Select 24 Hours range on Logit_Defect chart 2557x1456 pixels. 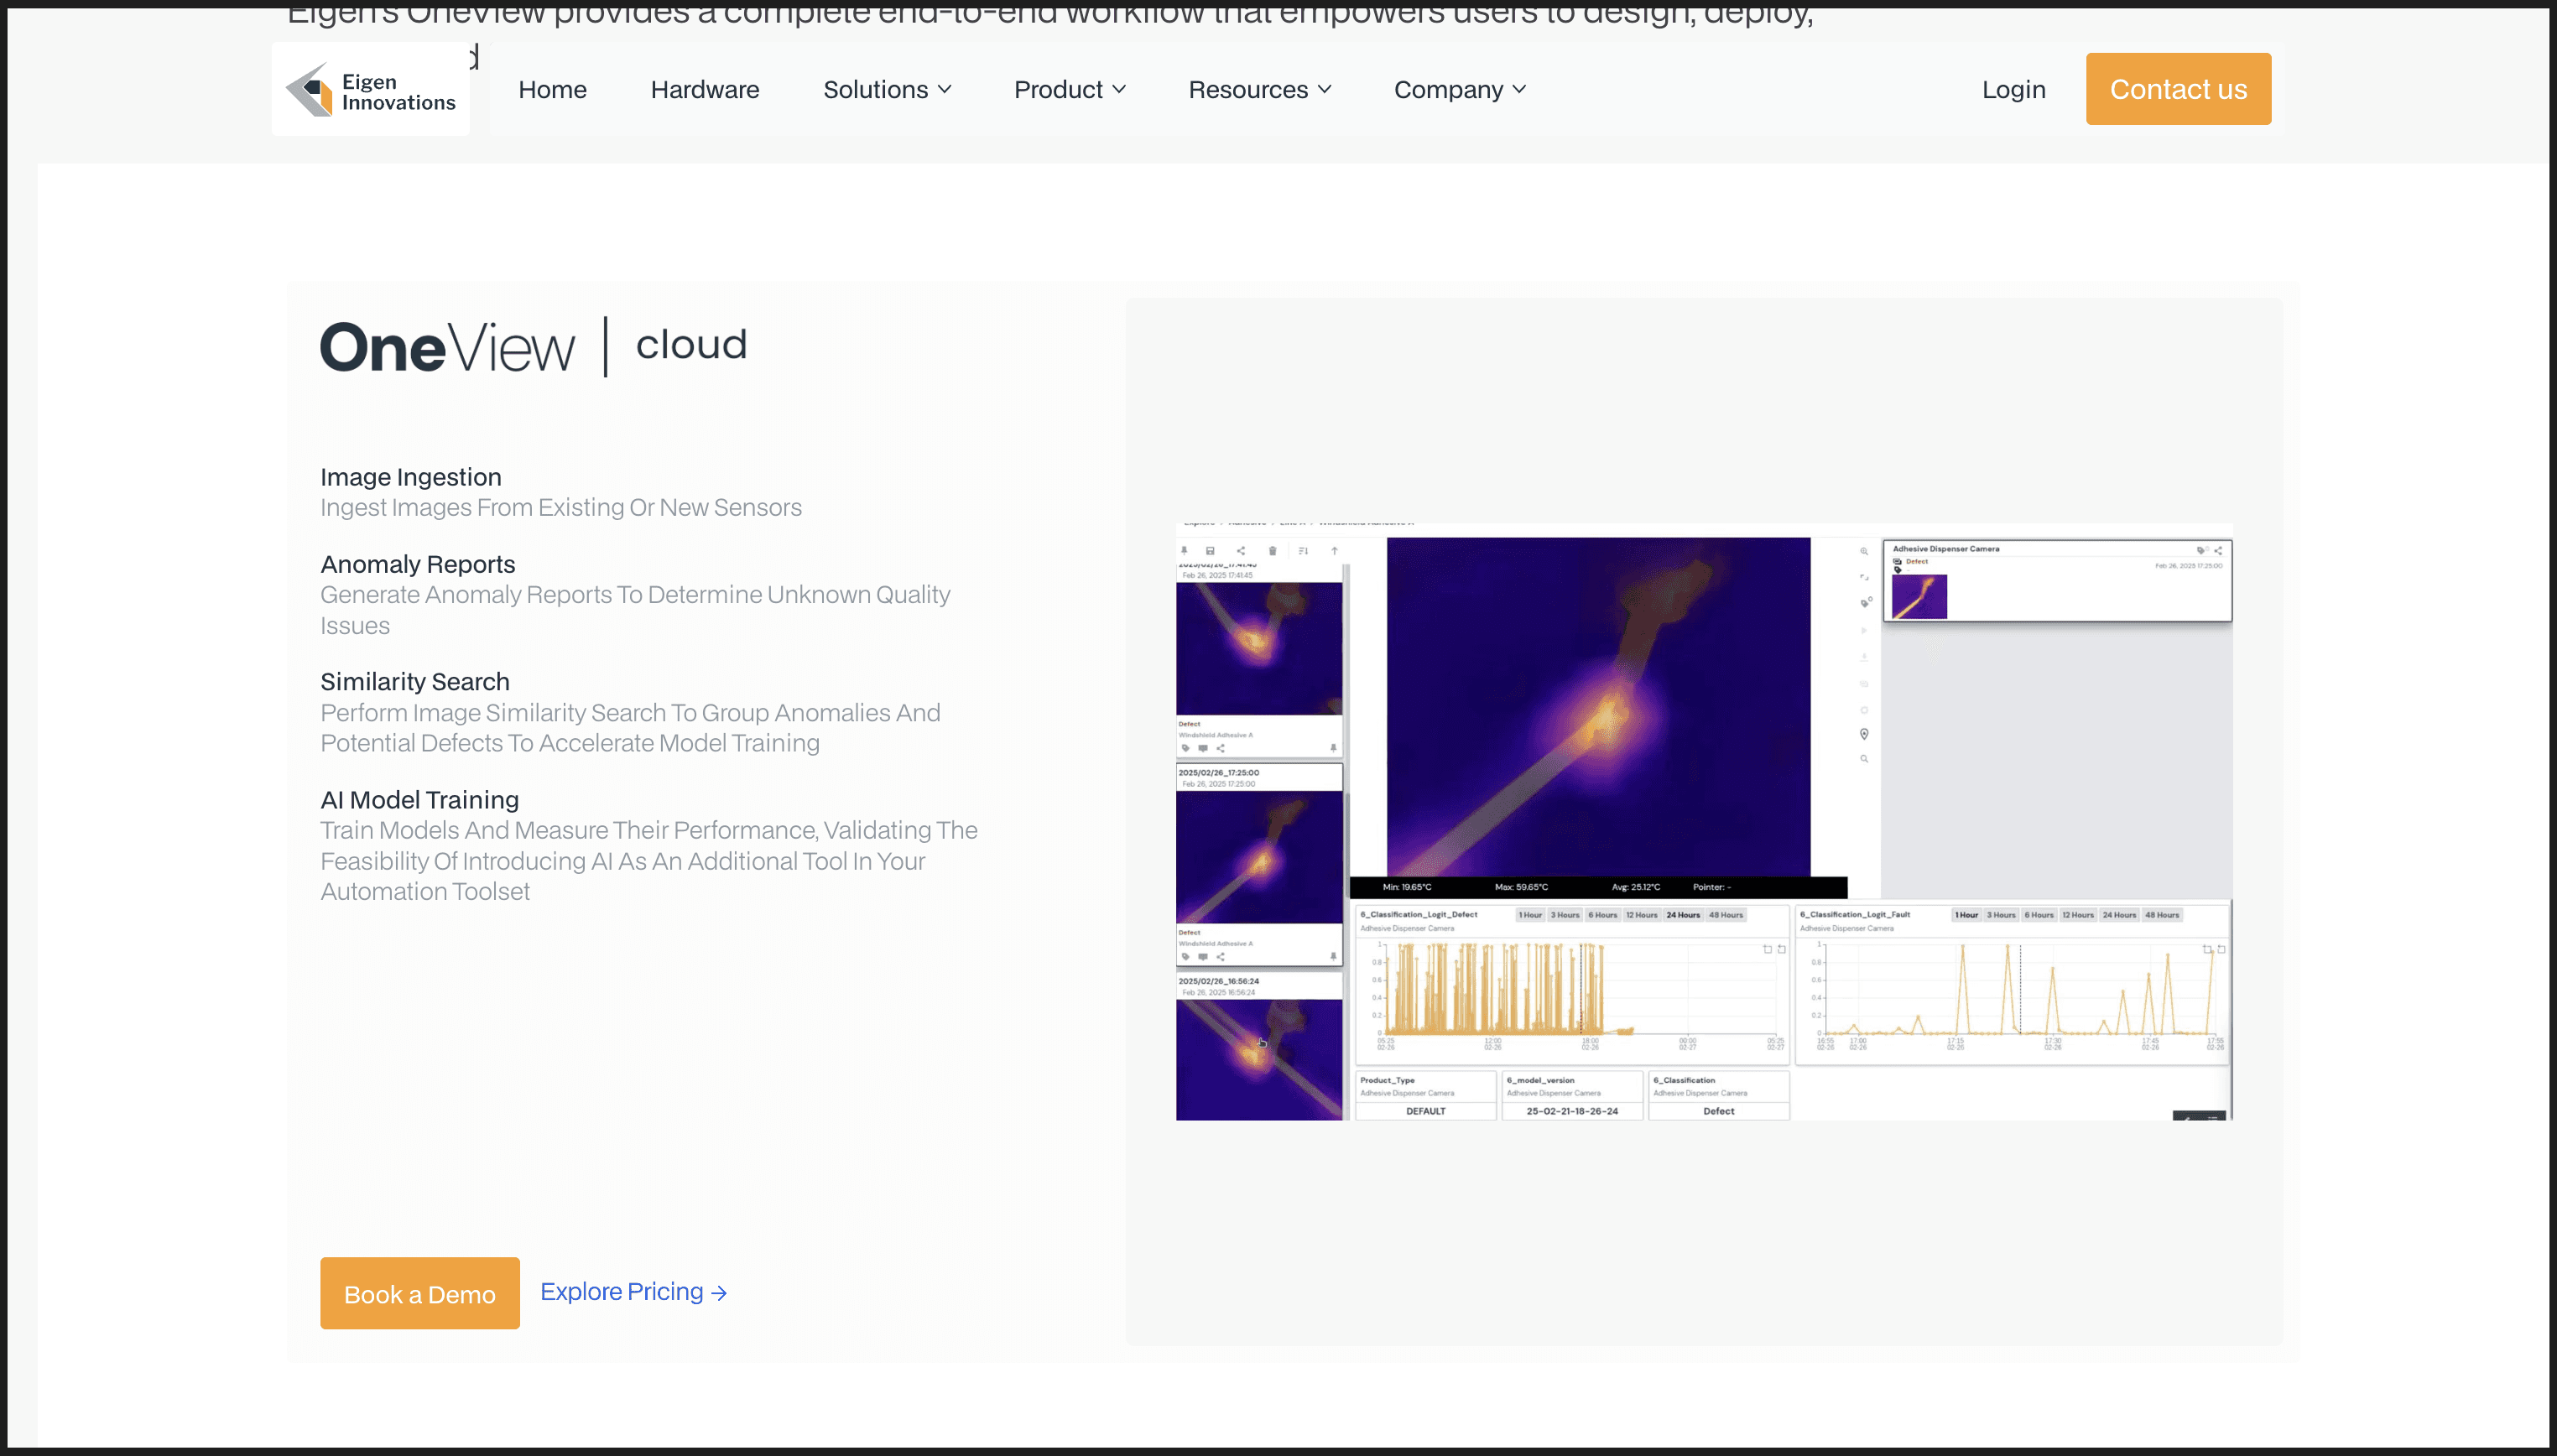pyautogui.click(x=1683, y=915)
